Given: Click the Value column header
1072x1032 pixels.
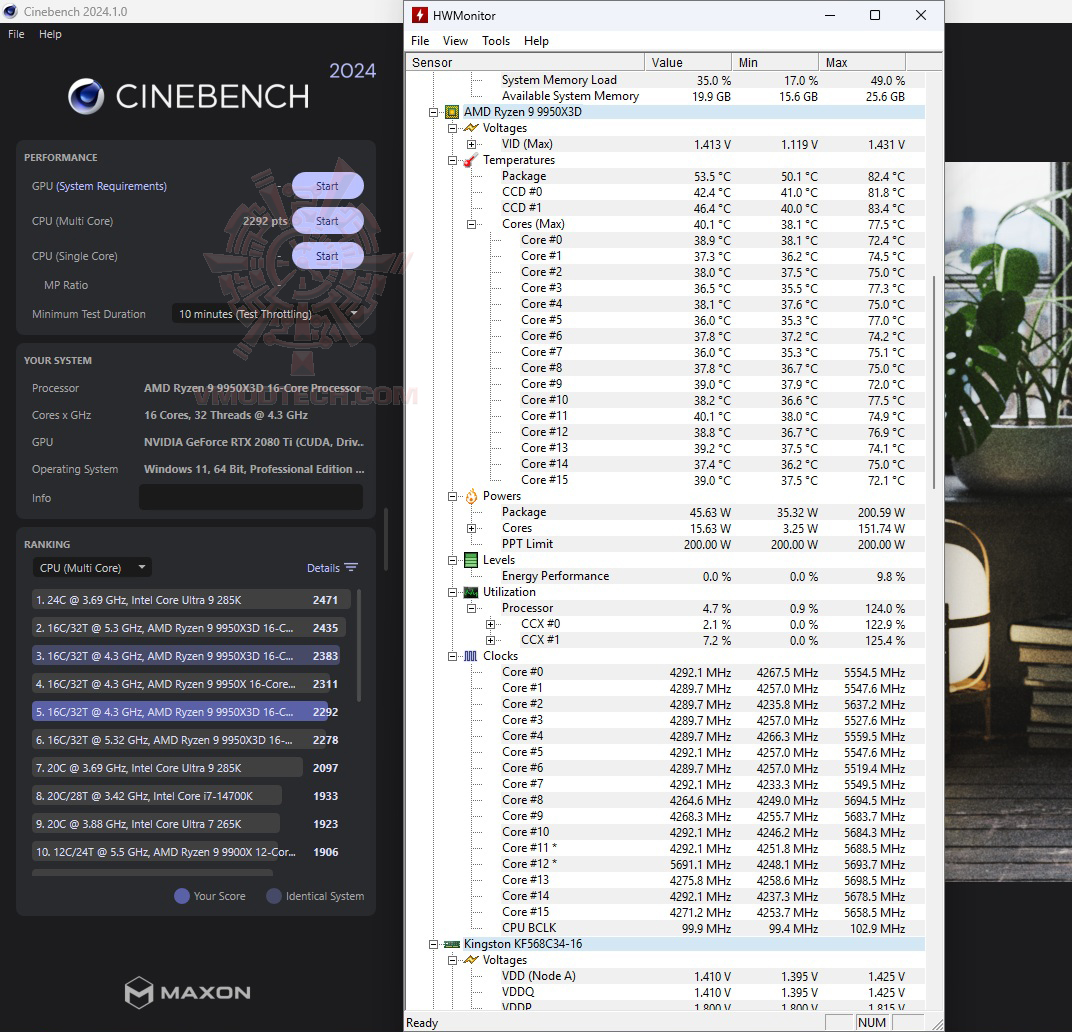Looking at the screenshot, I should pyautogui.click(x=688, y=62).
